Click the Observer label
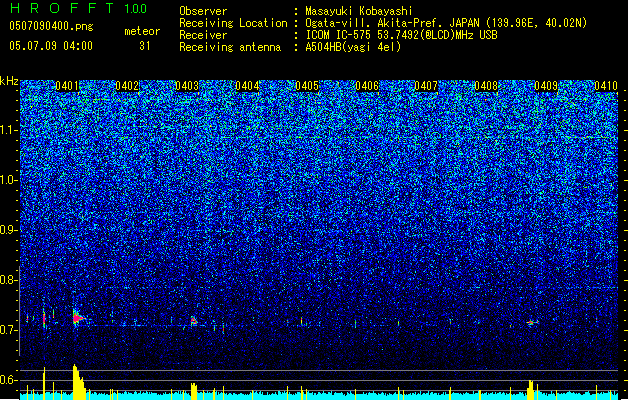Image resolution: width=629 pixels, height=400 pixels. [x=203, y=11]
